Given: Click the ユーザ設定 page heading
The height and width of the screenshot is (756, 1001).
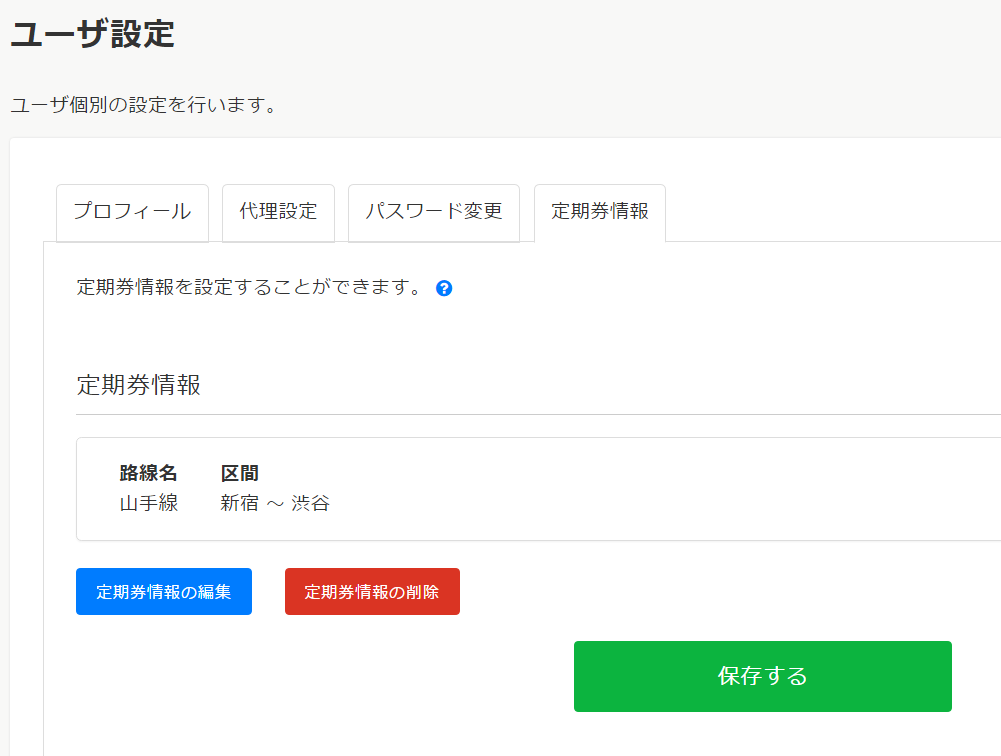Looking at the screenshot, I should (92, 34).
